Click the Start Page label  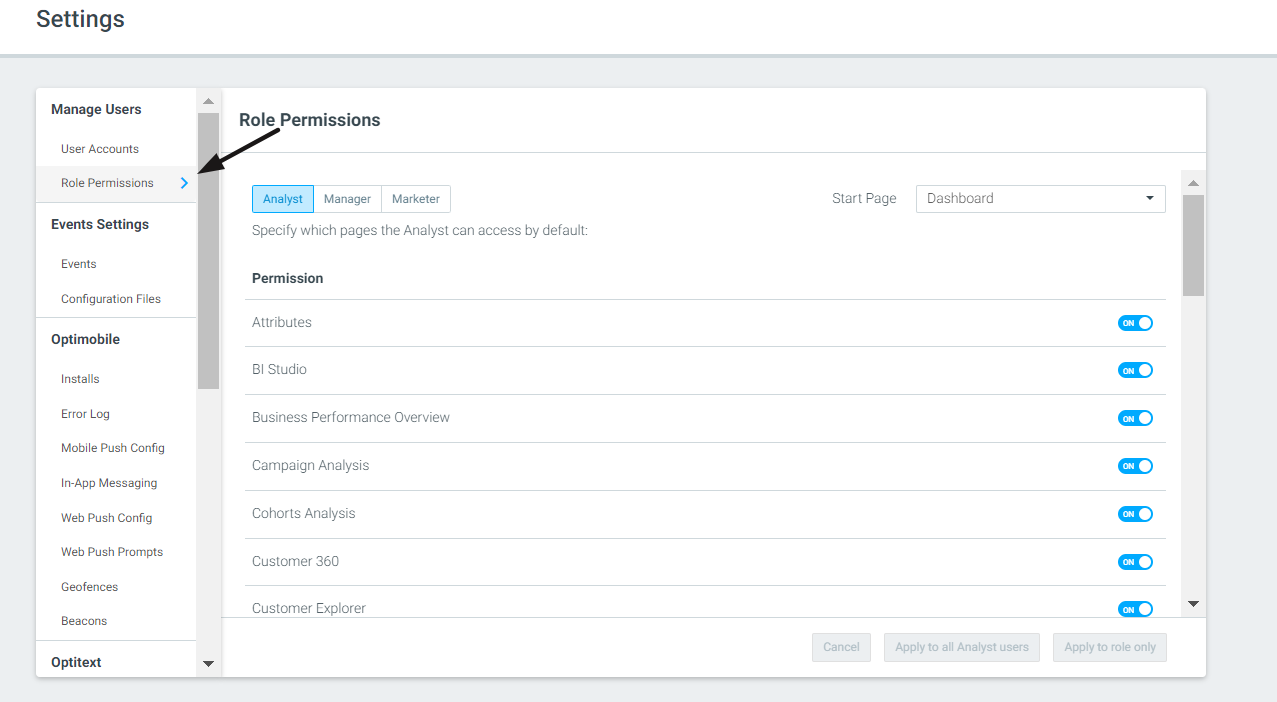(x=864, y=198)
